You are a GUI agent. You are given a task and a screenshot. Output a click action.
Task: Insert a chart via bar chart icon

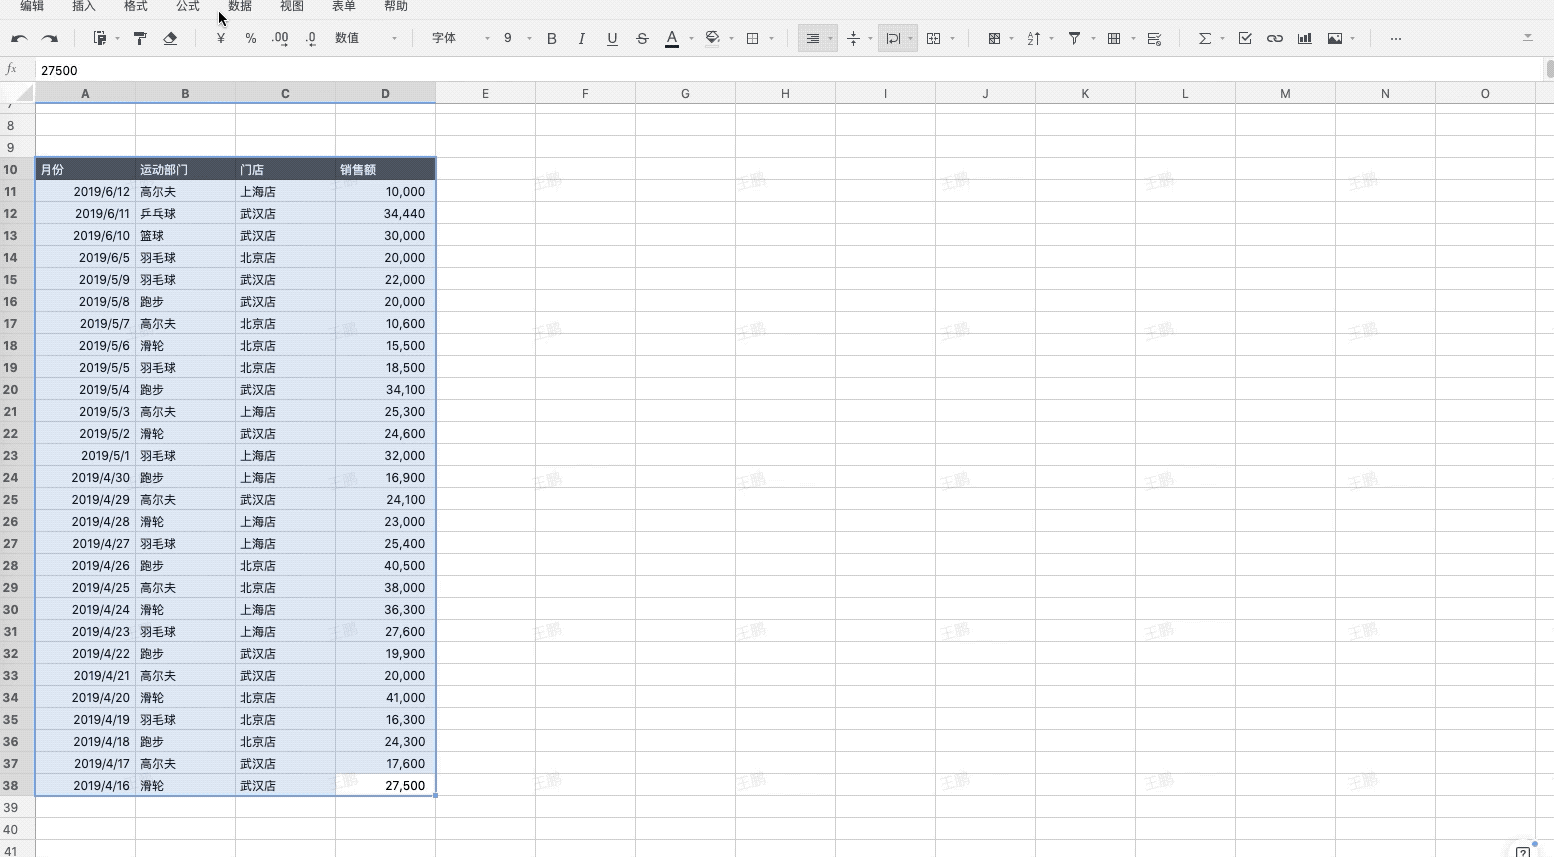tap(1305, 39)
